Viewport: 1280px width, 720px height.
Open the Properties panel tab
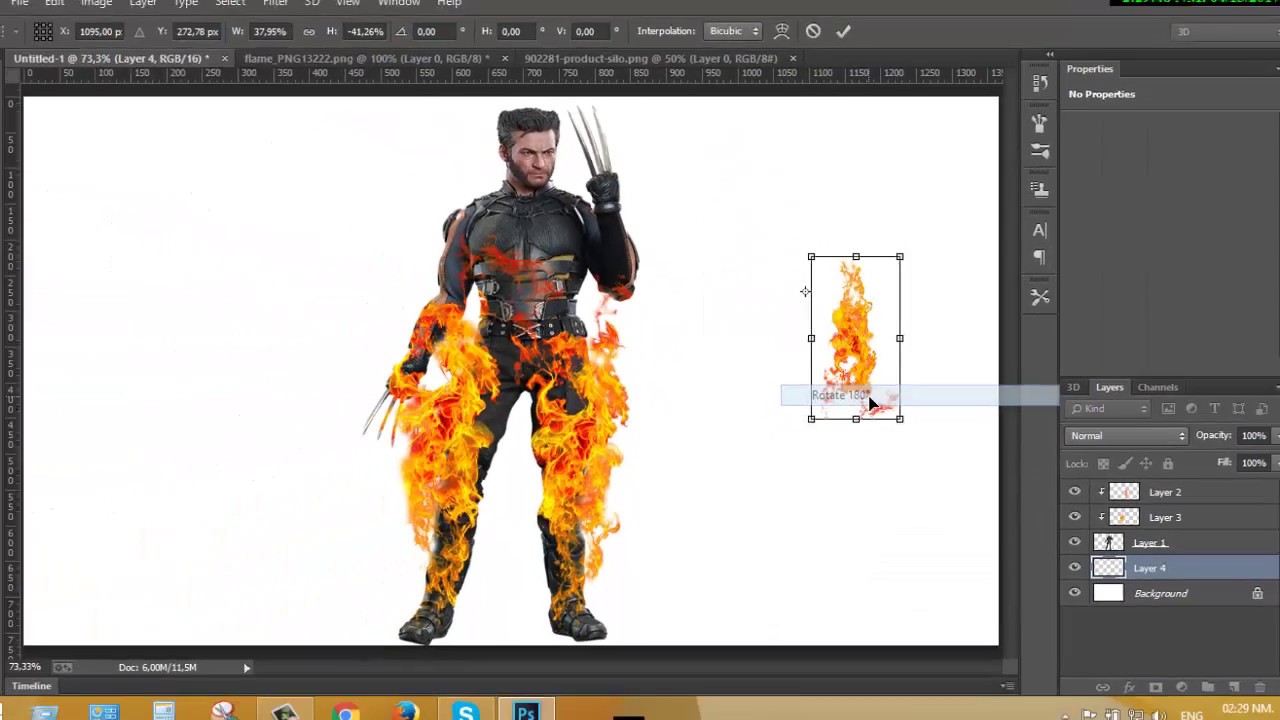(1089, 69)
